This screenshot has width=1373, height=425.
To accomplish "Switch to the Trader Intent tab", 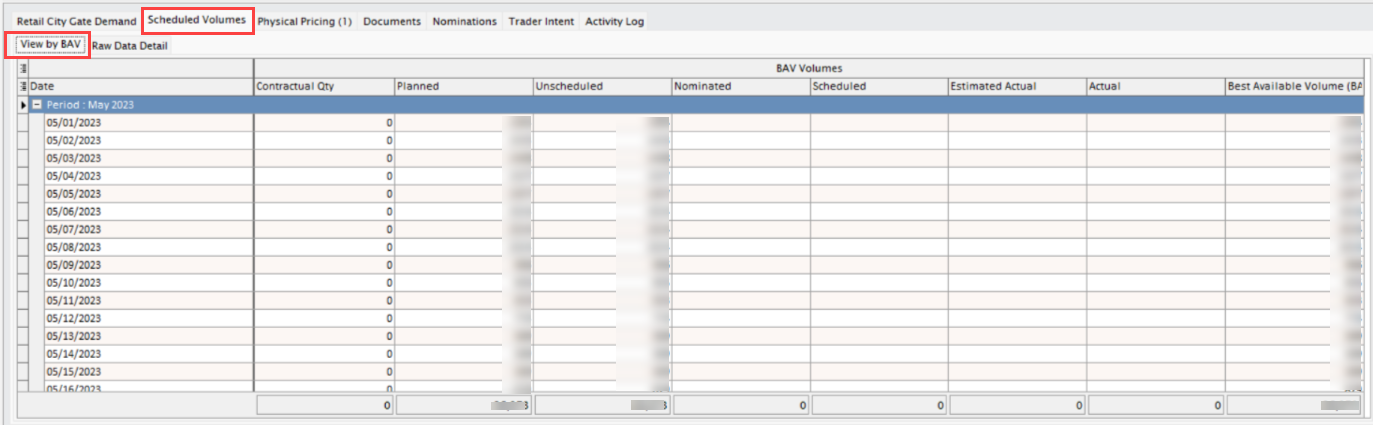I will coord(541,21).
